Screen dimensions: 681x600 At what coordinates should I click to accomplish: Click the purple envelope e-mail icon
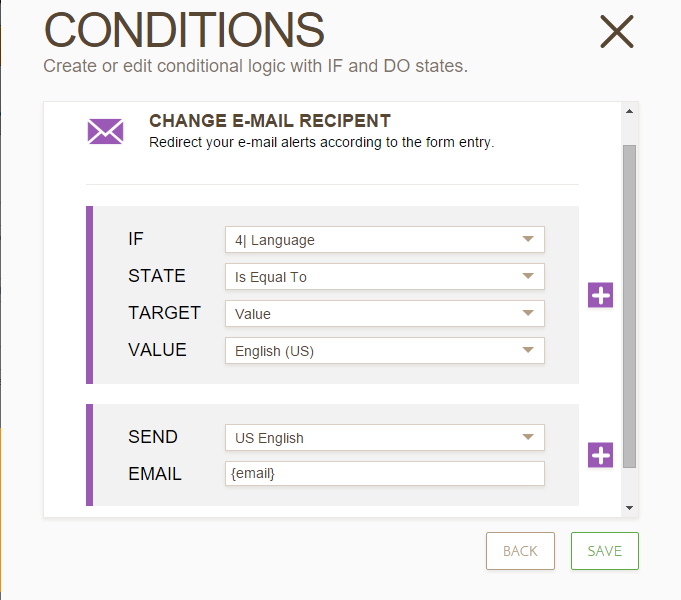tap(105, 131)
